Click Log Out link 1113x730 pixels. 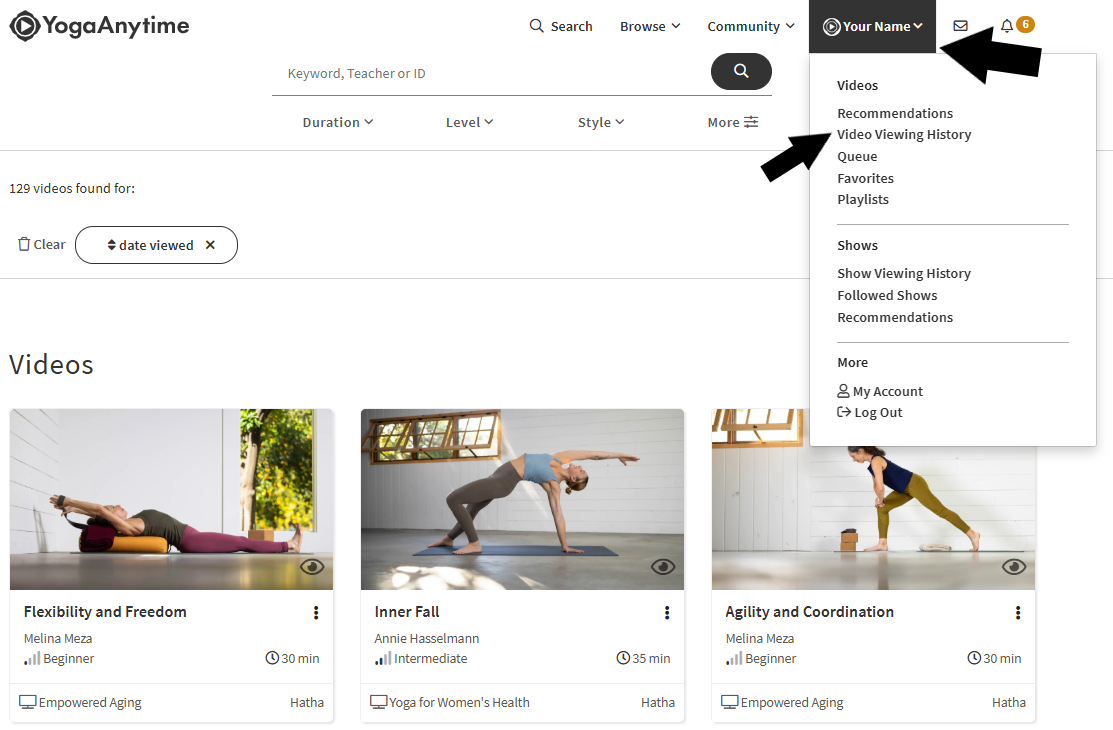pos(870,413)
